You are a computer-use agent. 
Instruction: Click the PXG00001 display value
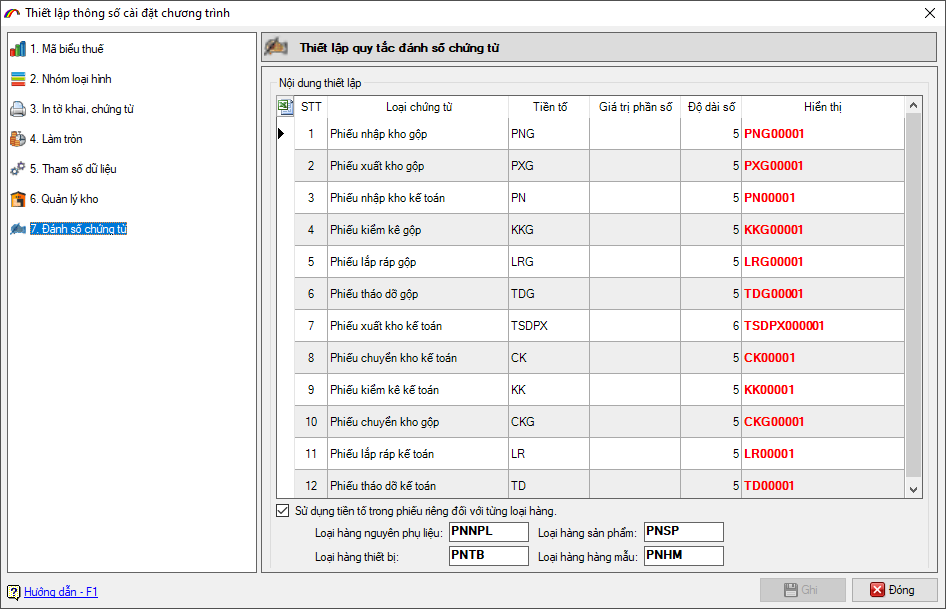pos(774,166)
